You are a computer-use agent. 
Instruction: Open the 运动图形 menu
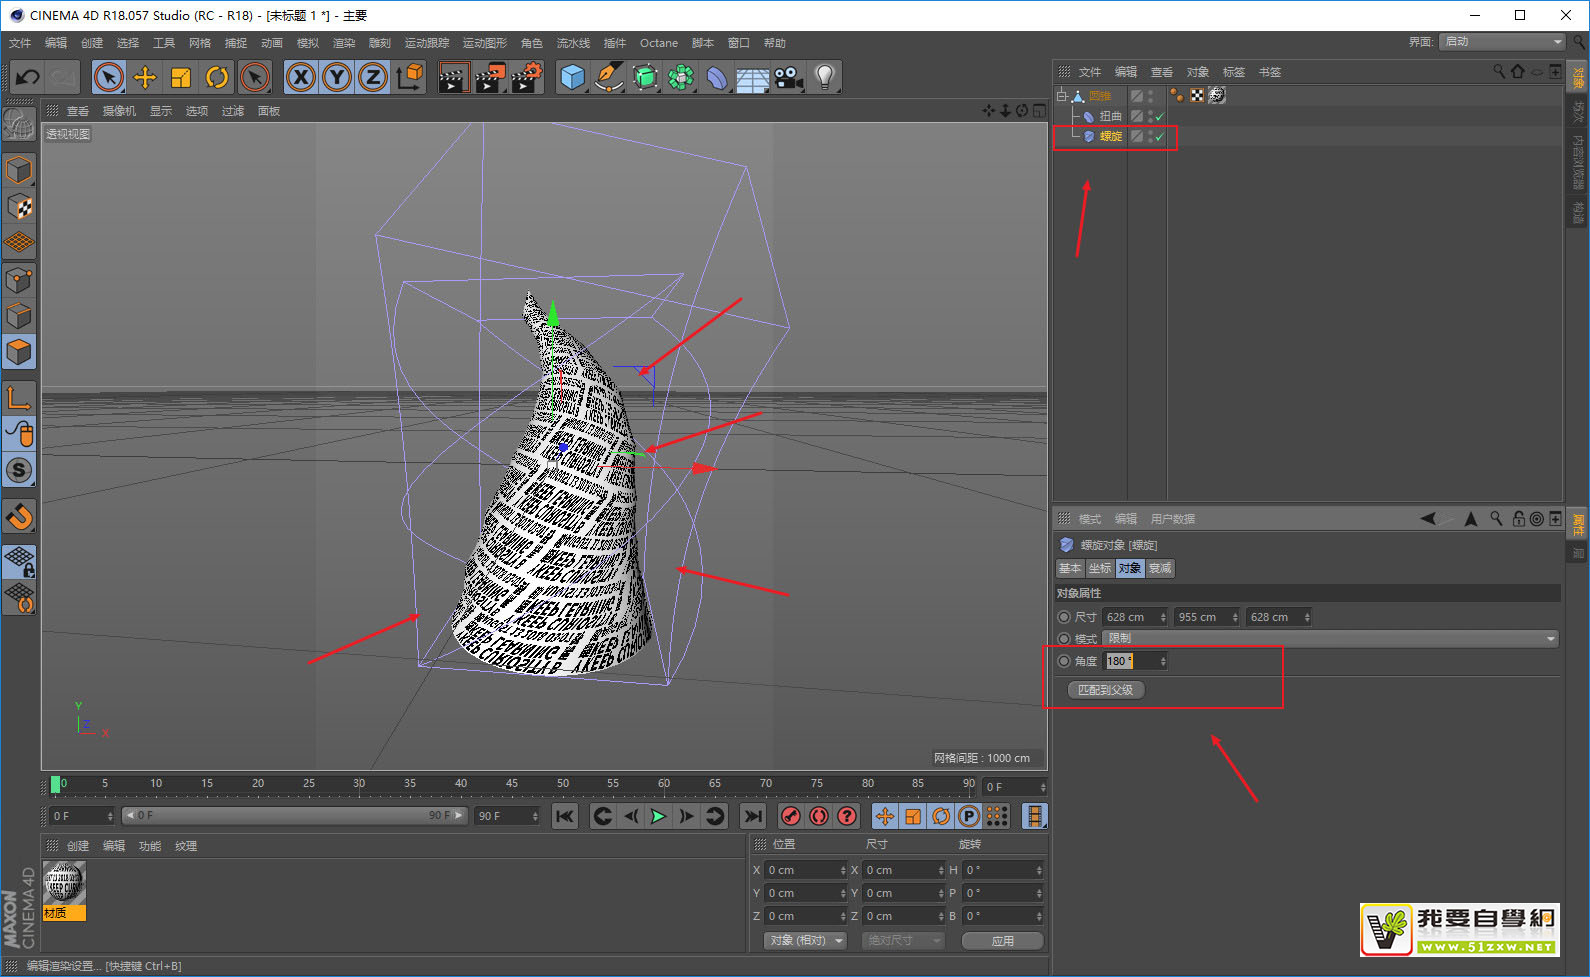click(484, 43)
